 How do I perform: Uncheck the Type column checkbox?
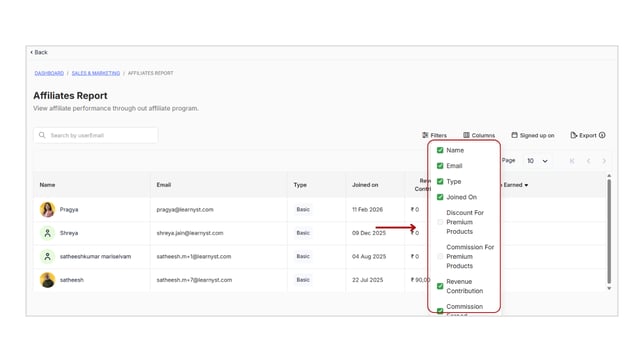tap(440, 181)
